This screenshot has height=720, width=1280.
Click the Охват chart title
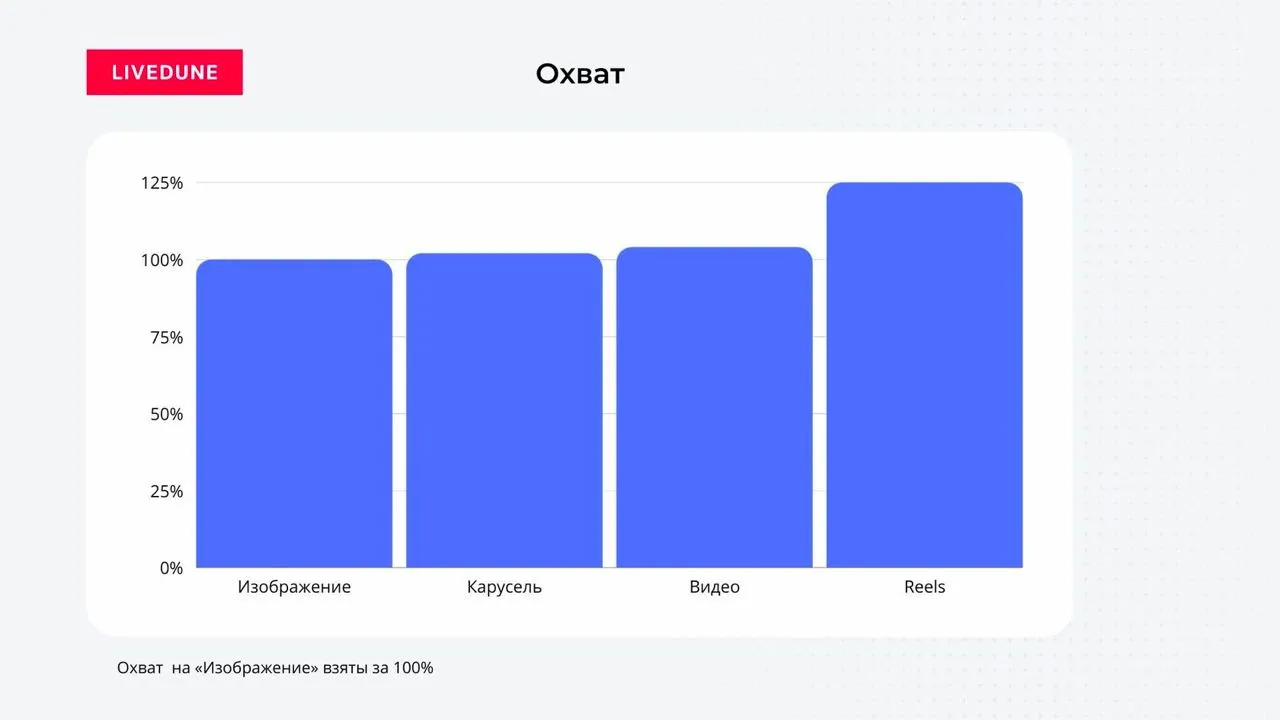coord(580,74)
